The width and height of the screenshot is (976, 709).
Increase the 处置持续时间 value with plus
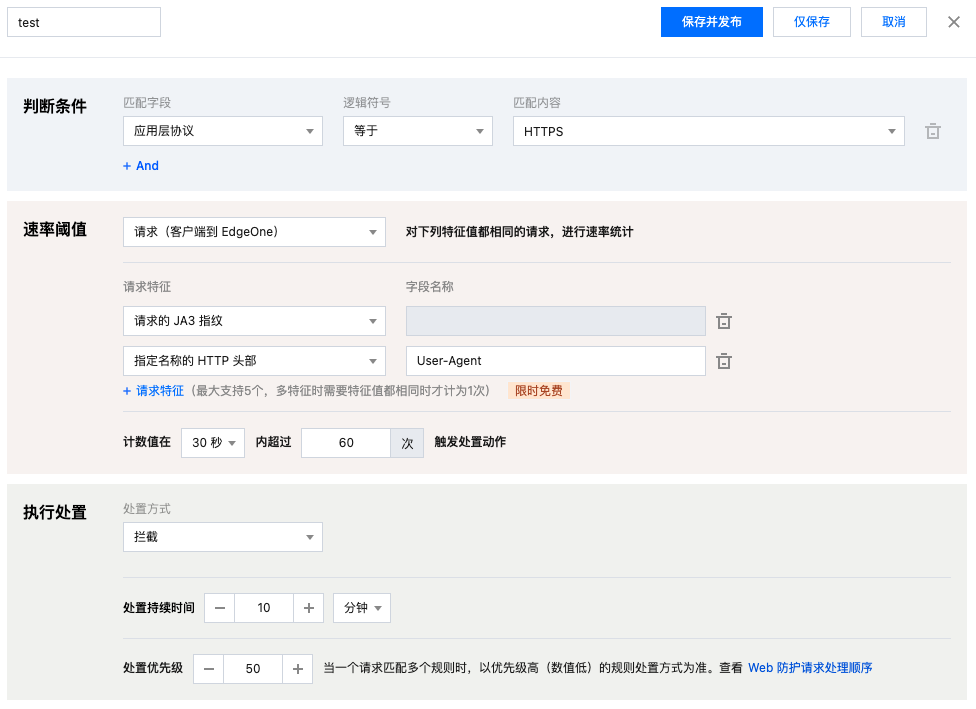click(308, 608)
